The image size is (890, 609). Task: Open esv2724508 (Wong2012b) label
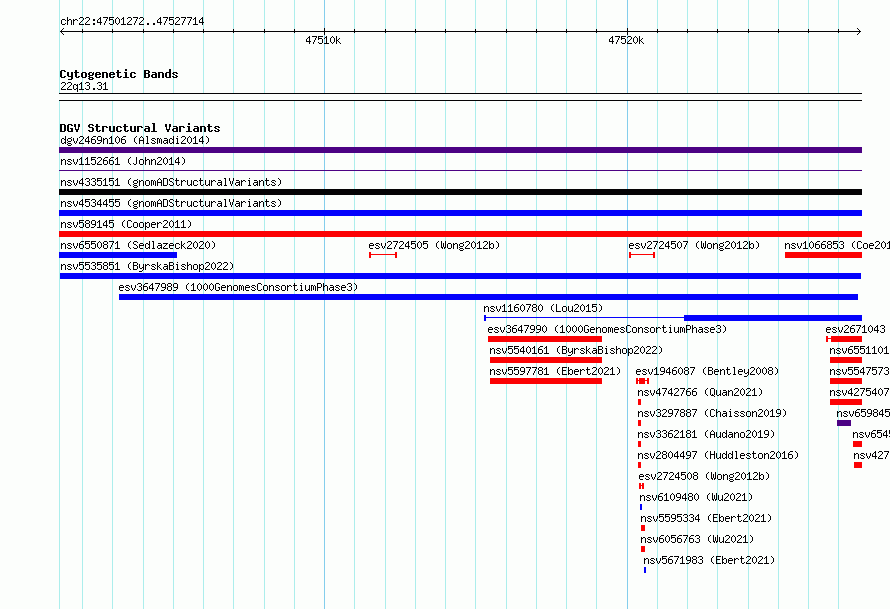(x=704, y=476)
